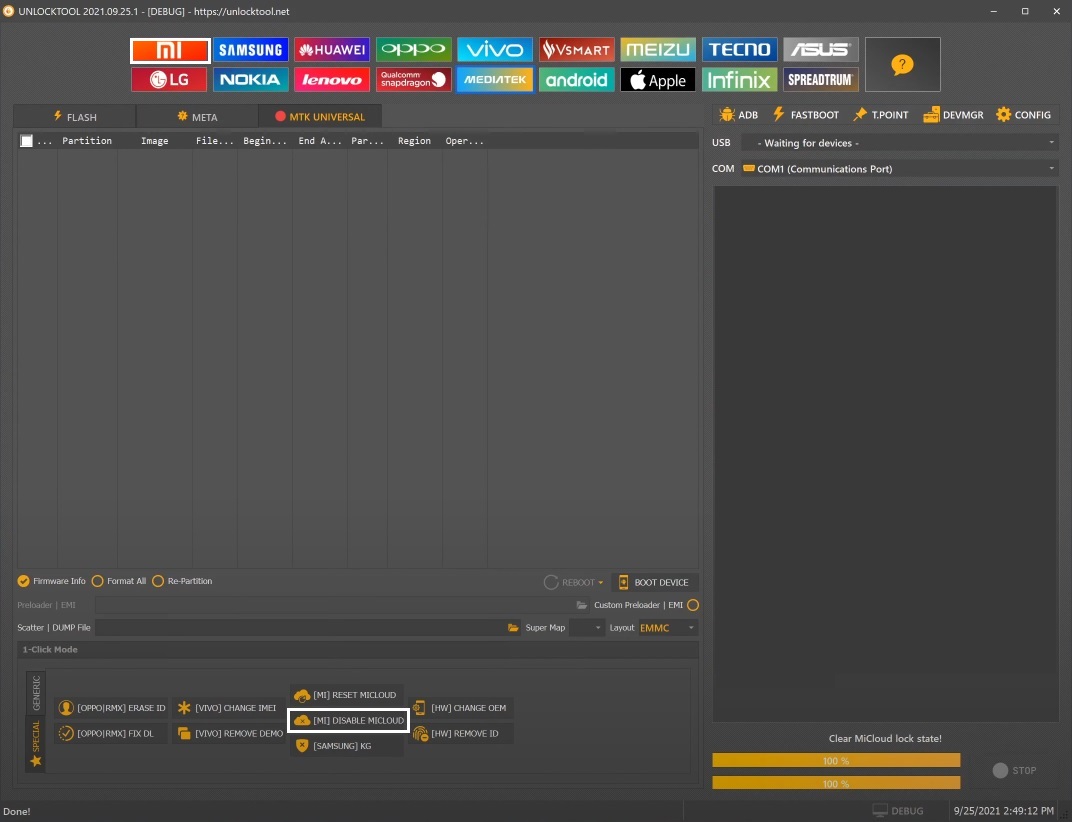This screenshot has height=822, width=1072.
Task: Open the Lenovo brand section
Action: (x=332, y=79)
